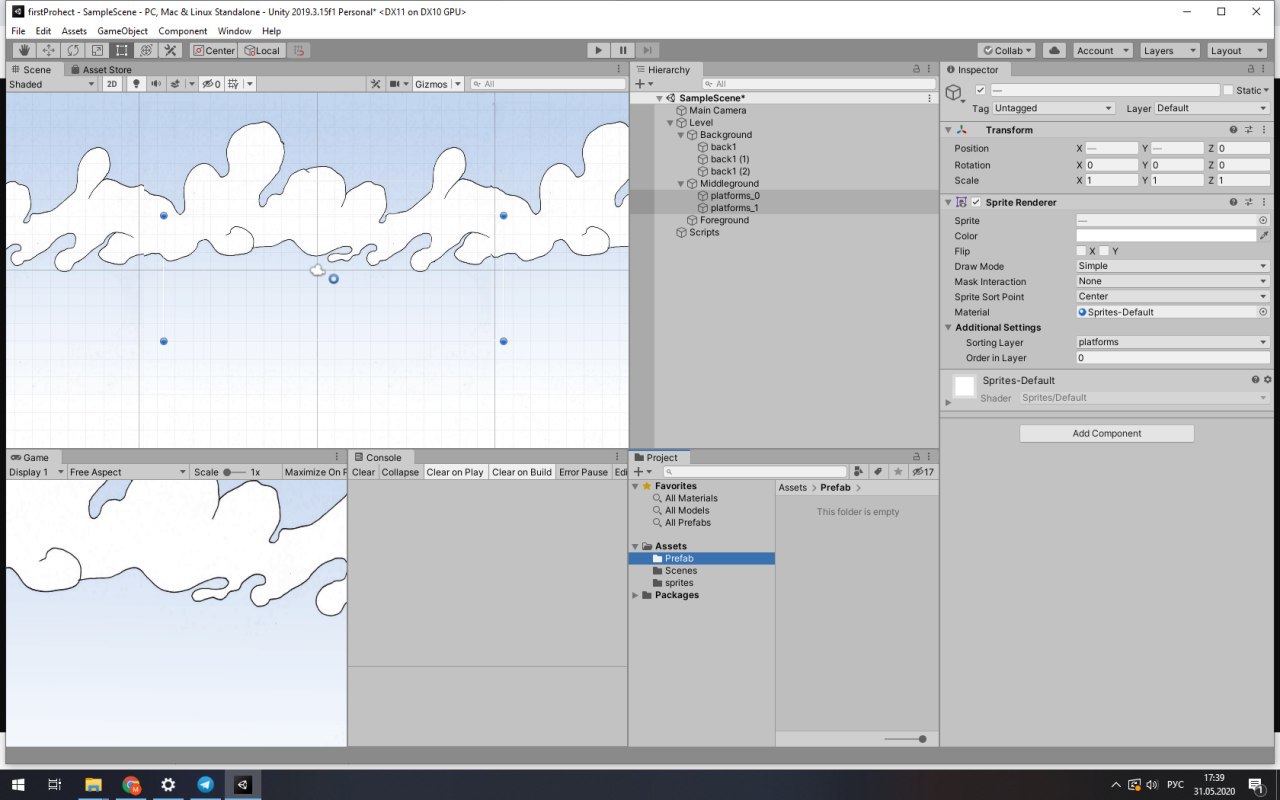Save the Project search to favorites
The width and height of the screenshot is (1280, 800).
(898, 472)
